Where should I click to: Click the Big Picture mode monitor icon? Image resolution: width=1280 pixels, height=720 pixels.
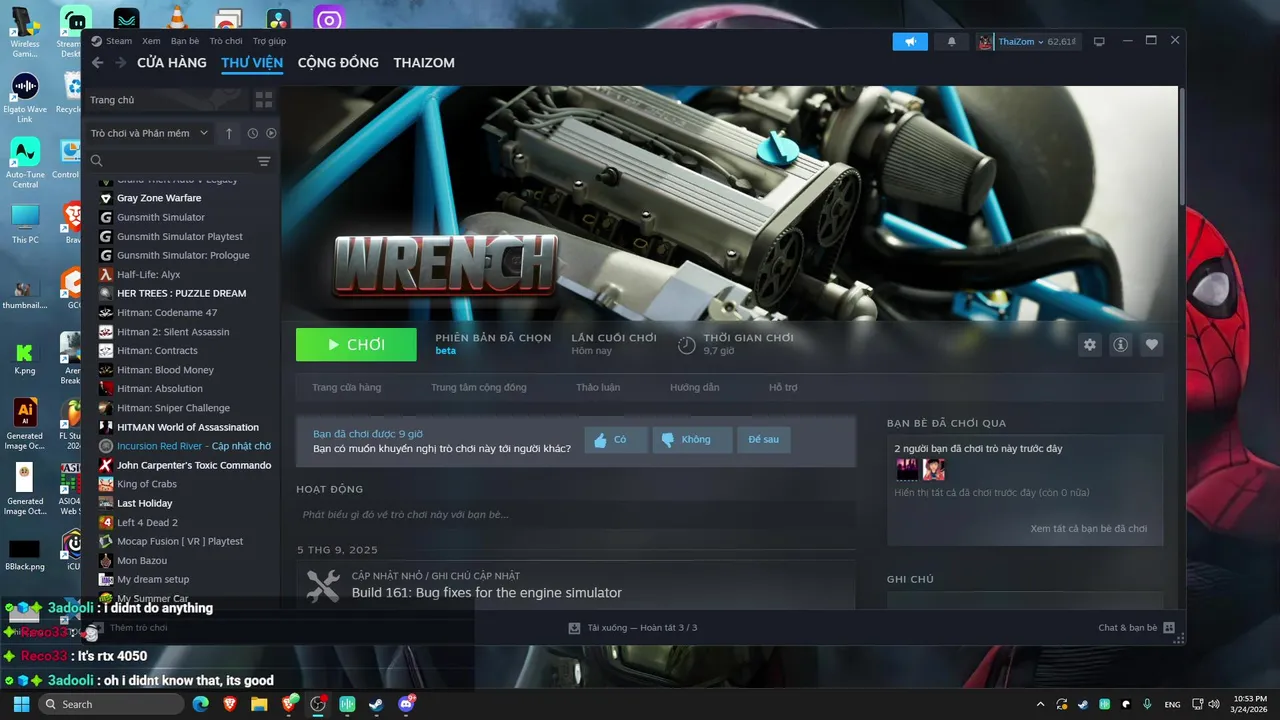point(1099,41)
